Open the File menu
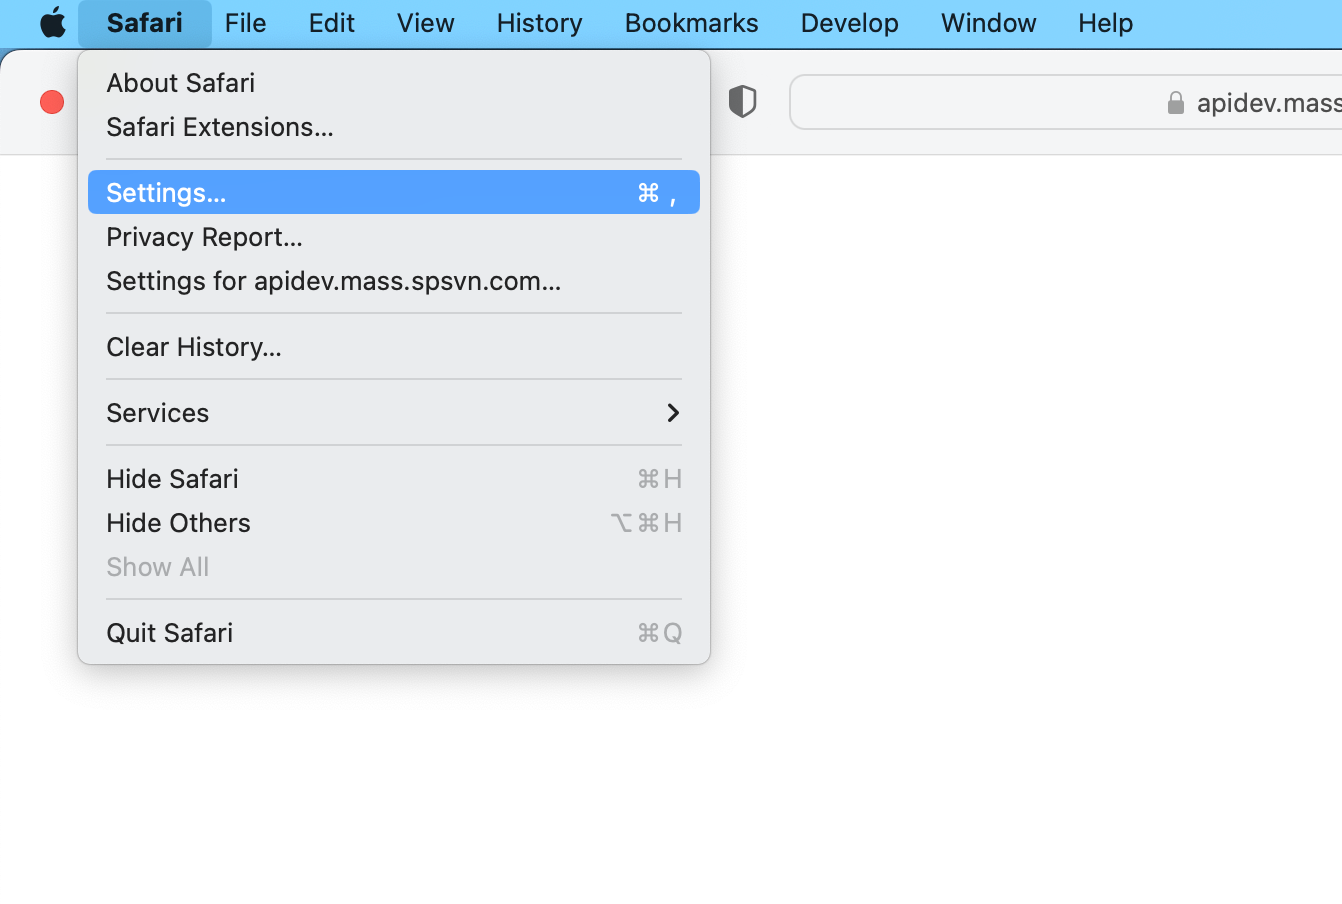Screen dimensions: 1342x904 tap(245, 23)
